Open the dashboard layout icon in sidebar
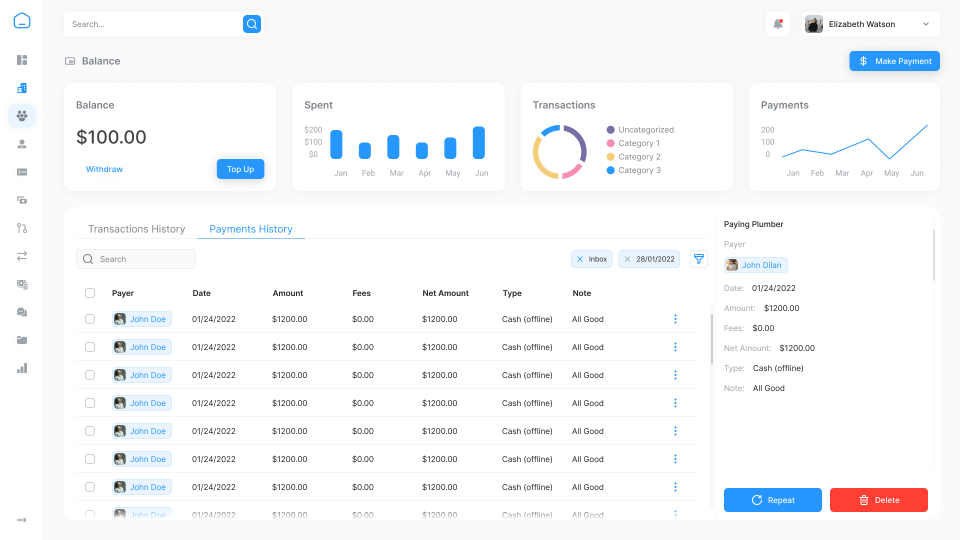The image size is (960, 540). click(x=22, y=60)
